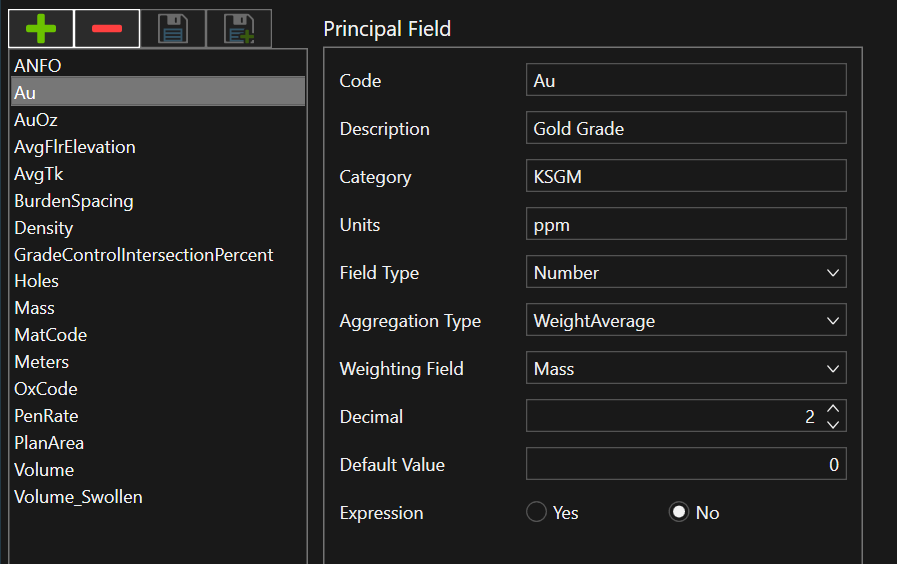Click the Code input field
897x564 pixels.
[686, 80]
